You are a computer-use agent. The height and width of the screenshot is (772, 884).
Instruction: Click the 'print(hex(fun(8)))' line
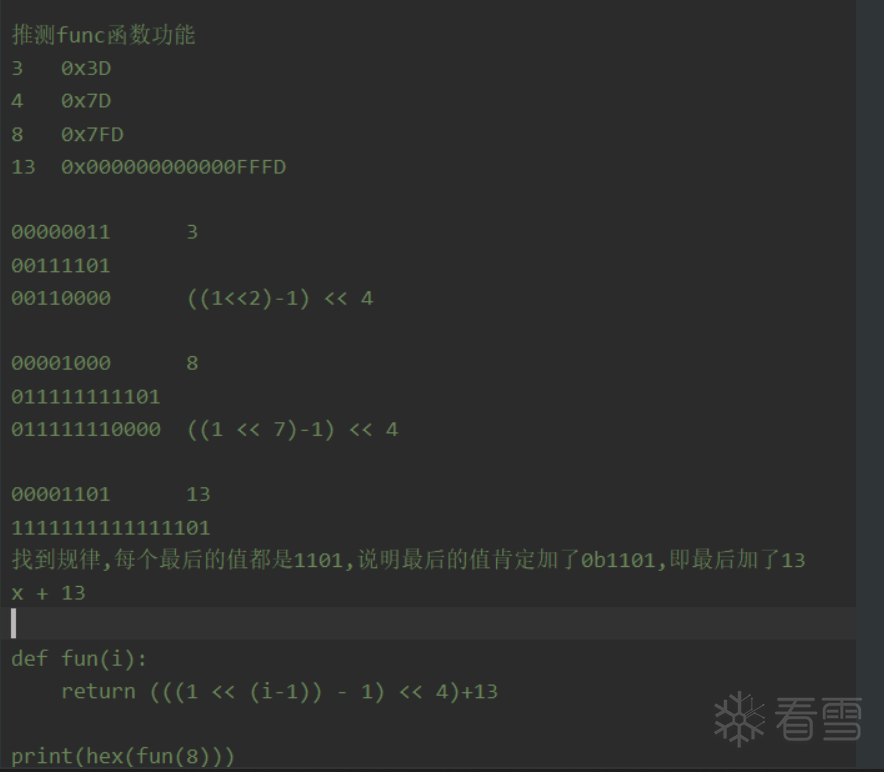click(123, 756)
